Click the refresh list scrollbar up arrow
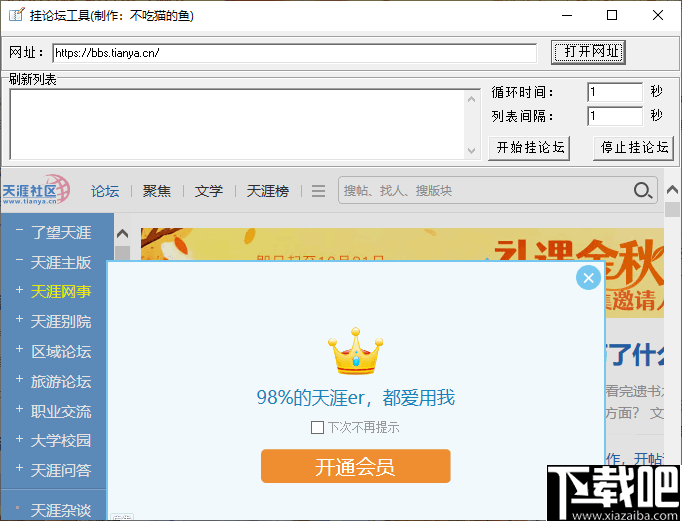Screen dimensions: 682x521 coord(471,99)
